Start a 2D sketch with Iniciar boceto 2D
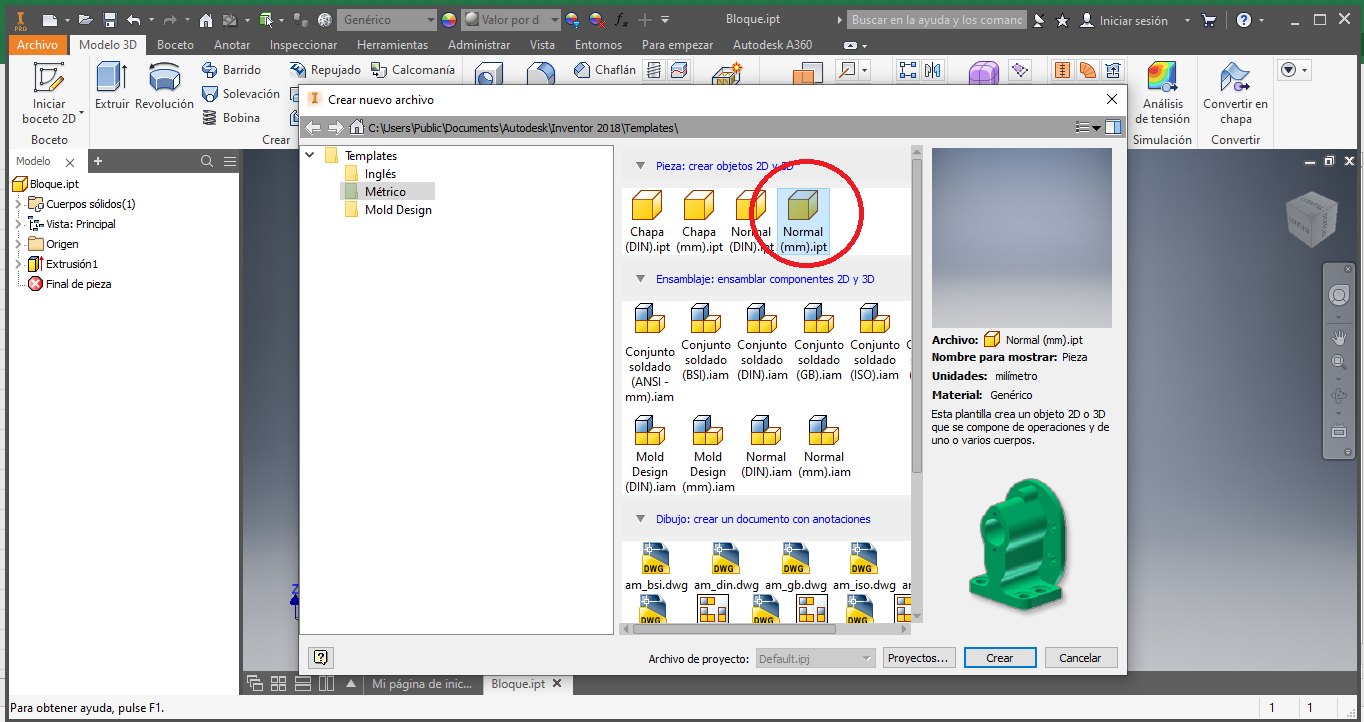 49,94
